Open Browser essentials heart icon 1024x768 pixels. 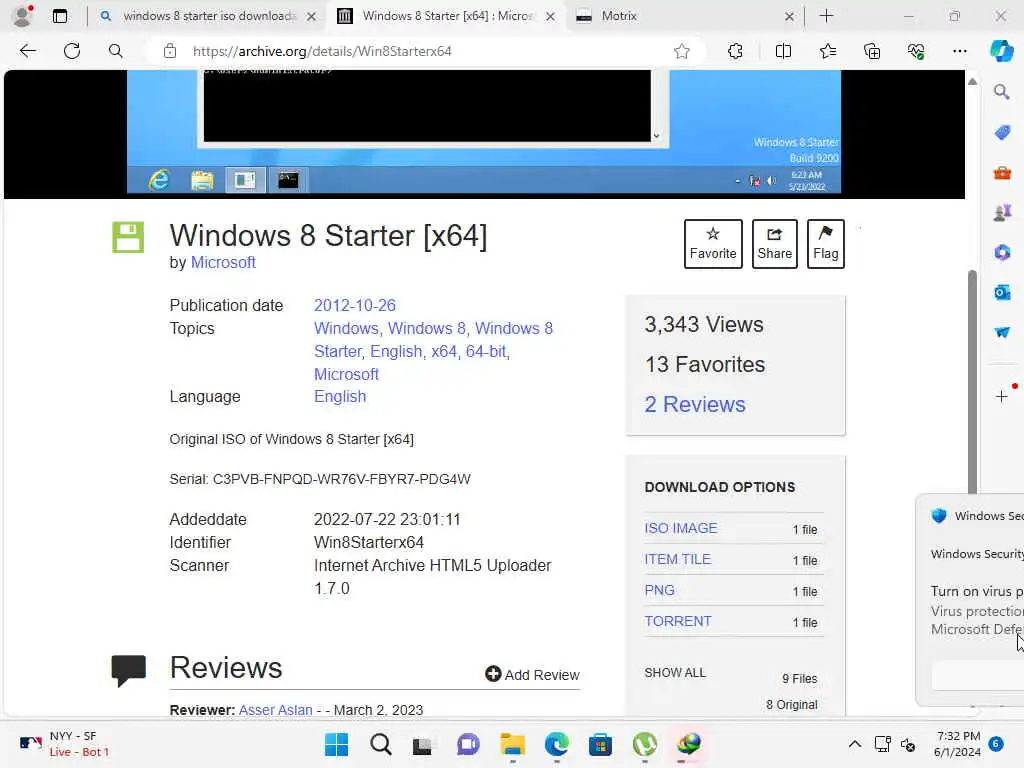(x=916, y=51)
